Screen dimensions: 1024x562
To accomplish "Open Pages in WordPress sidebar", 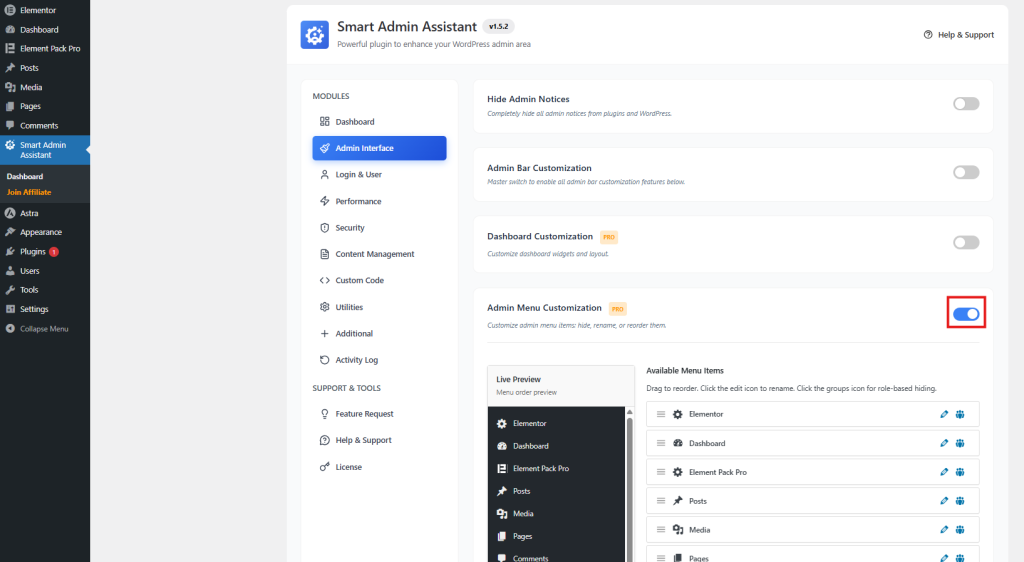I will [45, 106].
